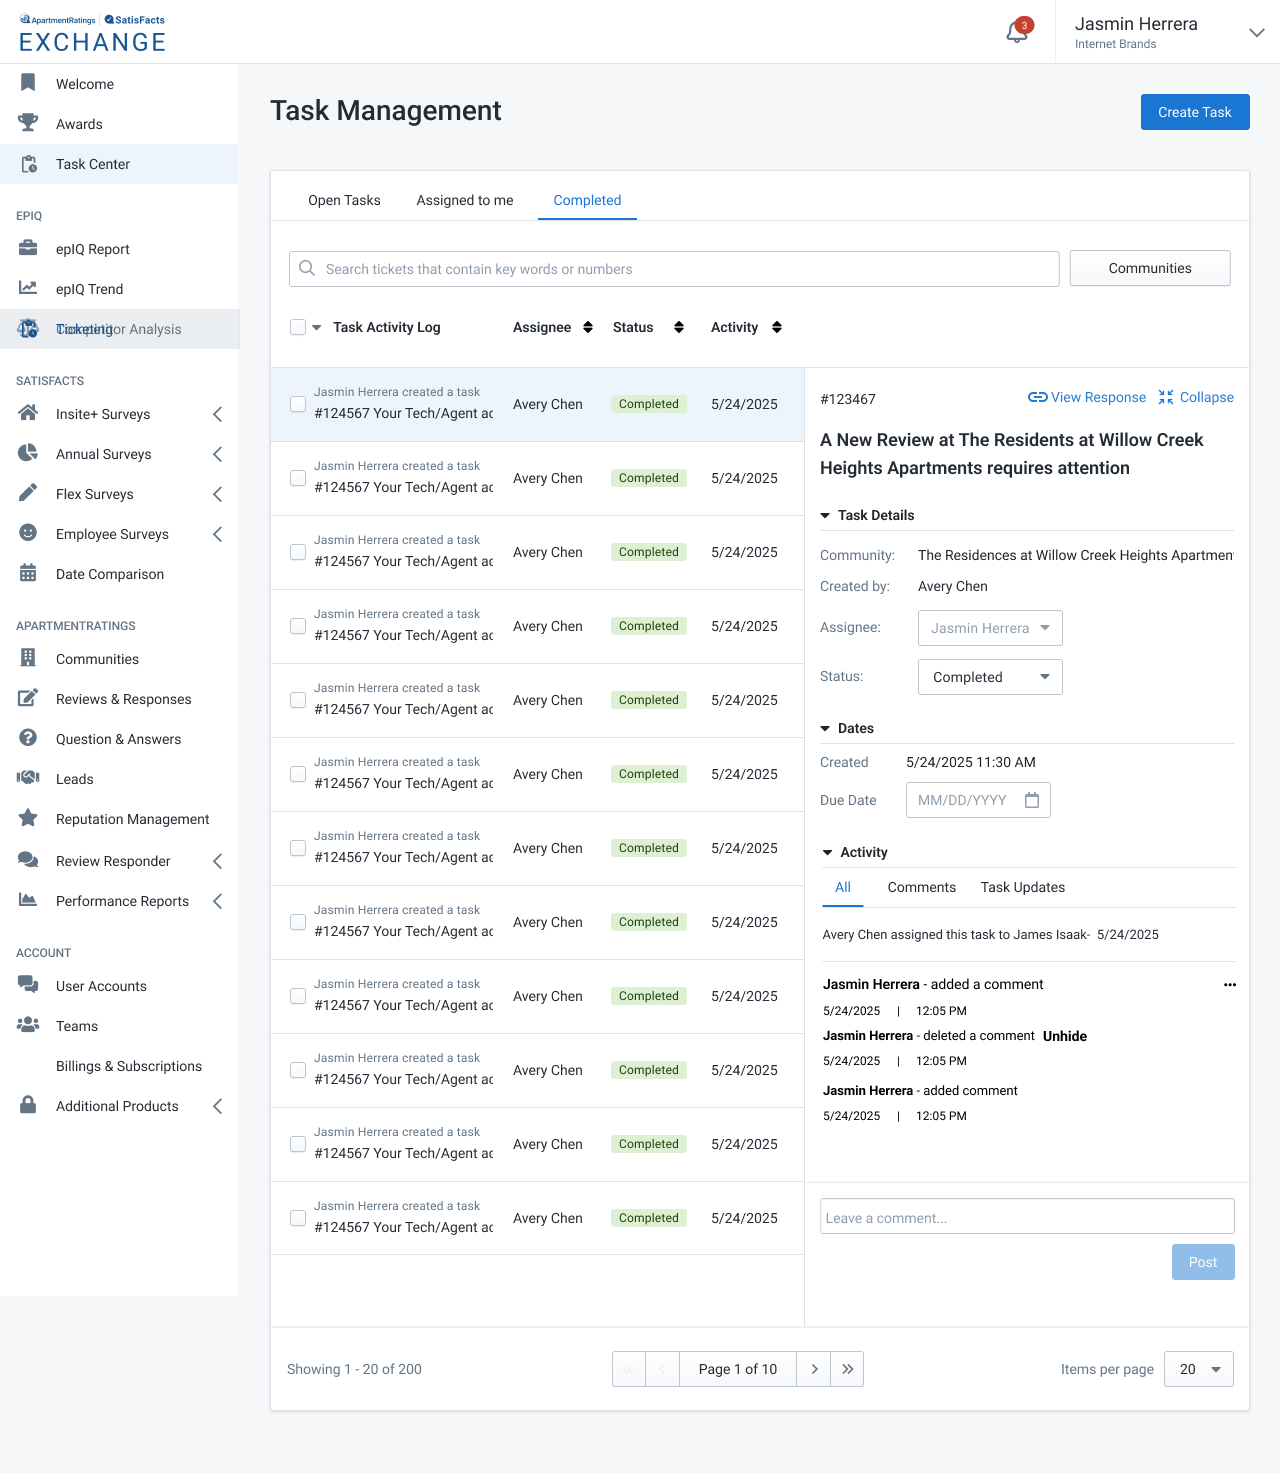Open the Status dropdown showing Completed
Image resolution: width=1280 pixels, height=1473 pixels.
[x=989, y=677]
